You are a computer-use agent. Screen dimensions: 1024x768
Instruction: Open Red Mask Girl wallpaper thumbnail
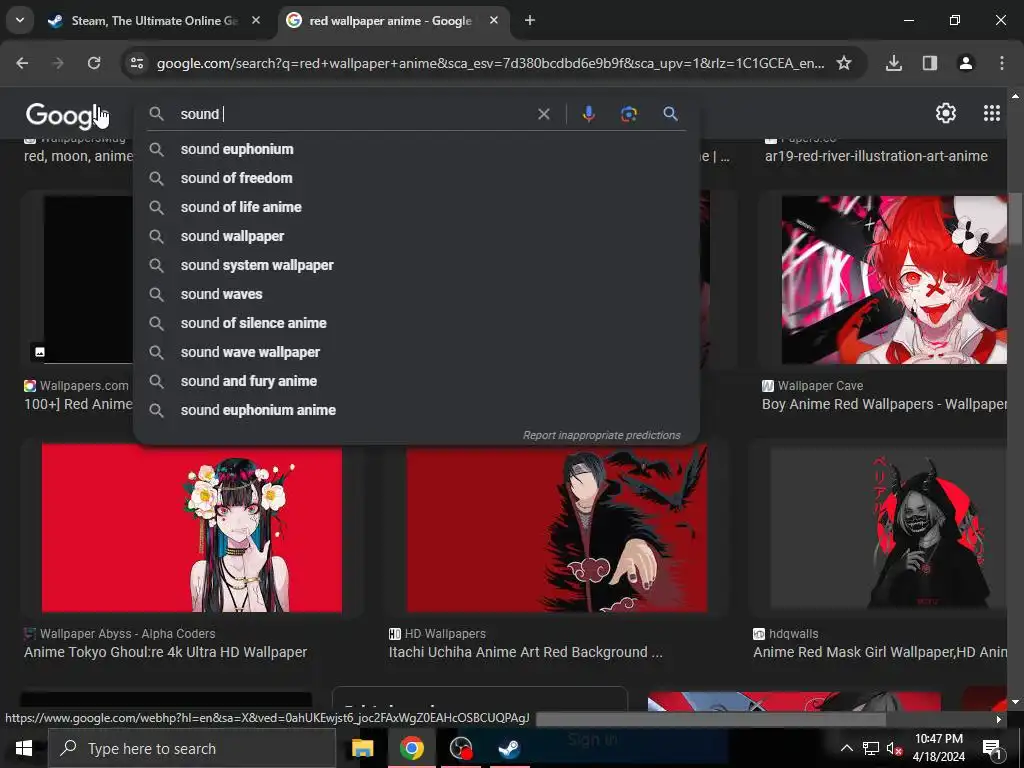(x=888, y=529)
